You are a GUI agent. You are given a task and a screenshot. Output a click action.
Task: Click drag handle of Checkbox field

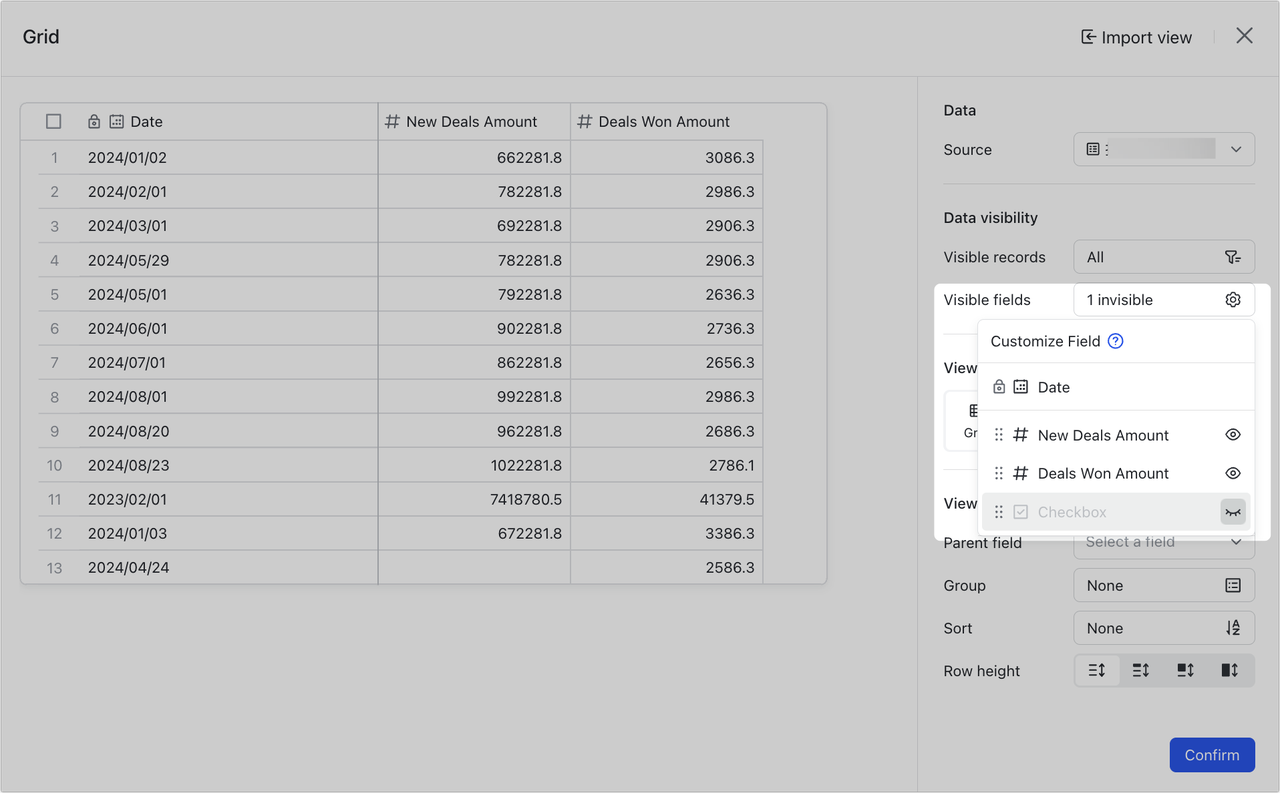[999, 512]
